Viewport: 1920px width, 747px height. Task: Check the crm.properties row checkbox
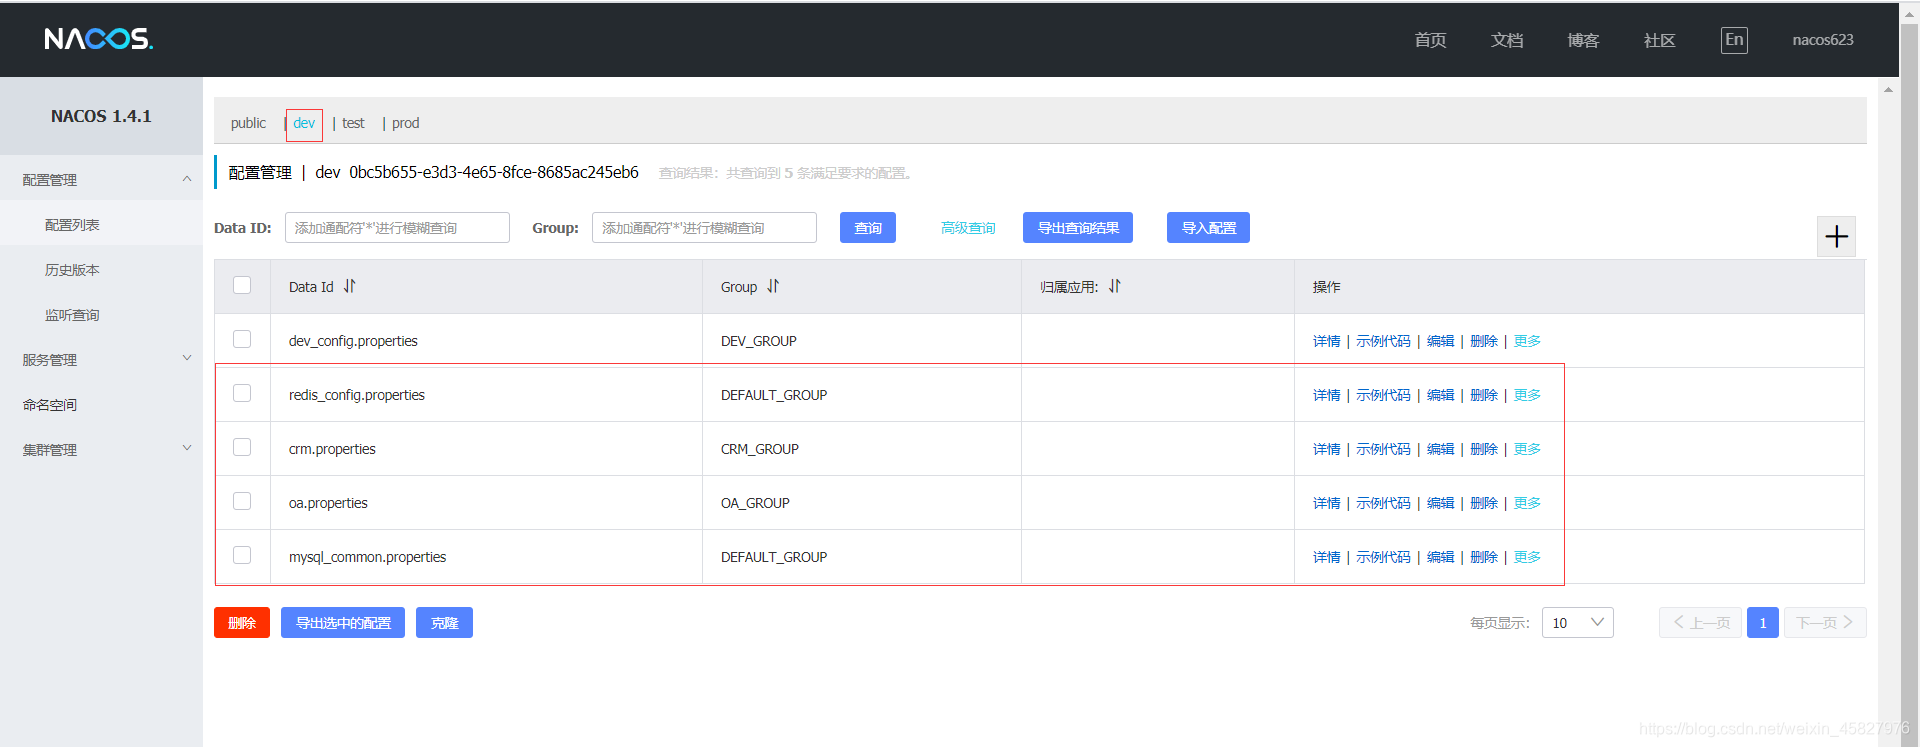click(242, 447)
